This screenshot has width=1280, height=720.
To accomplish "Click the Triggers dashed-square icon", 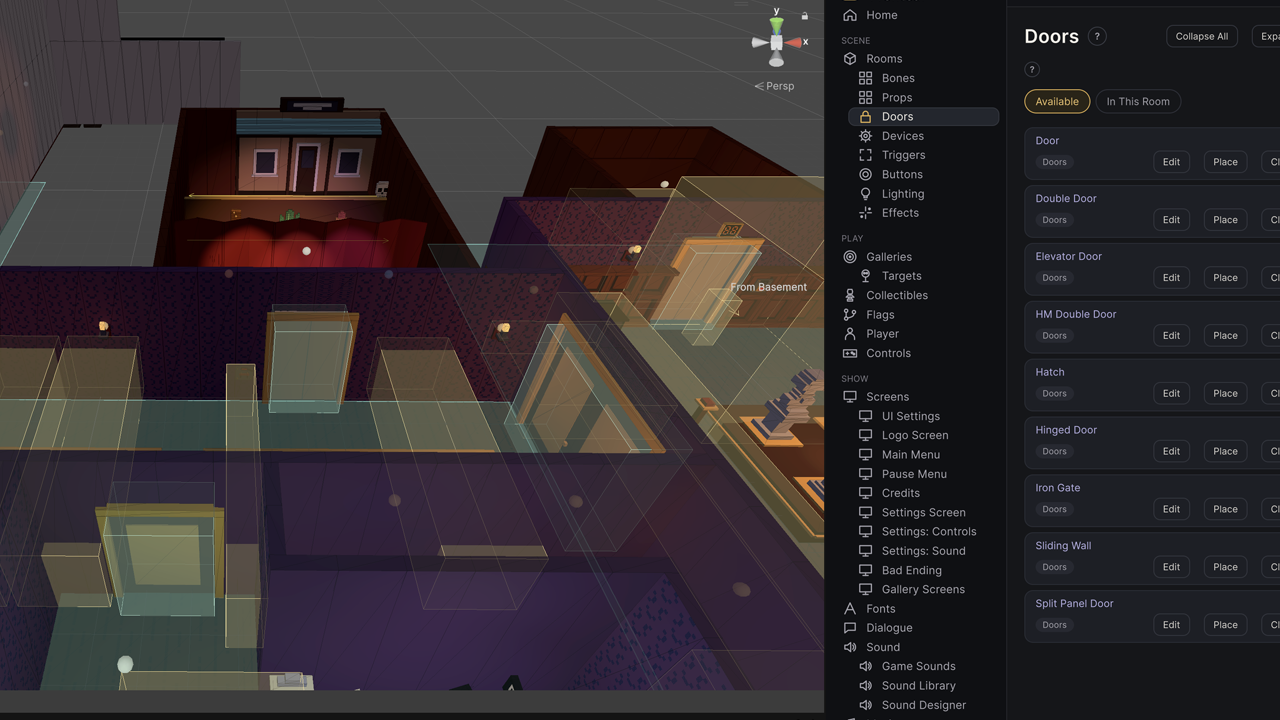I will pyautogui.click(x=866, y=155).
